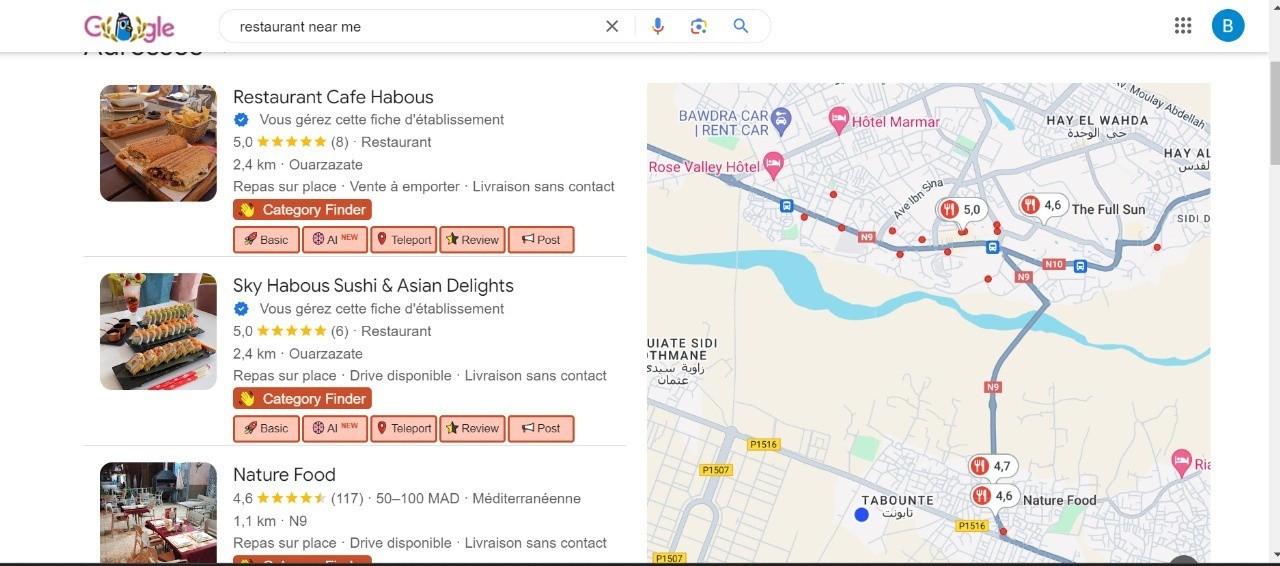The image size is (1280, 566).
Task: View the Restaurant Cafe Habous photo
Action: (158, 143)
